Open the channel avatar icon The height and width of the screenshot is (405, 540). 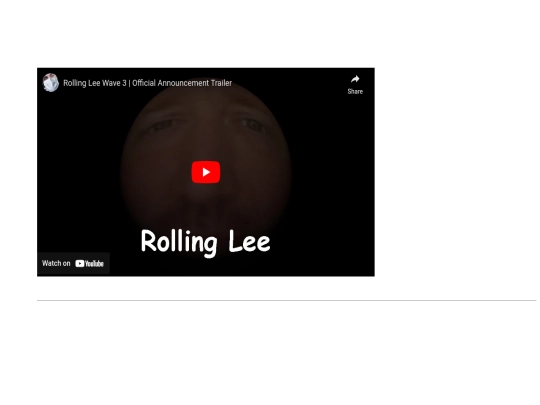[51, 83]
